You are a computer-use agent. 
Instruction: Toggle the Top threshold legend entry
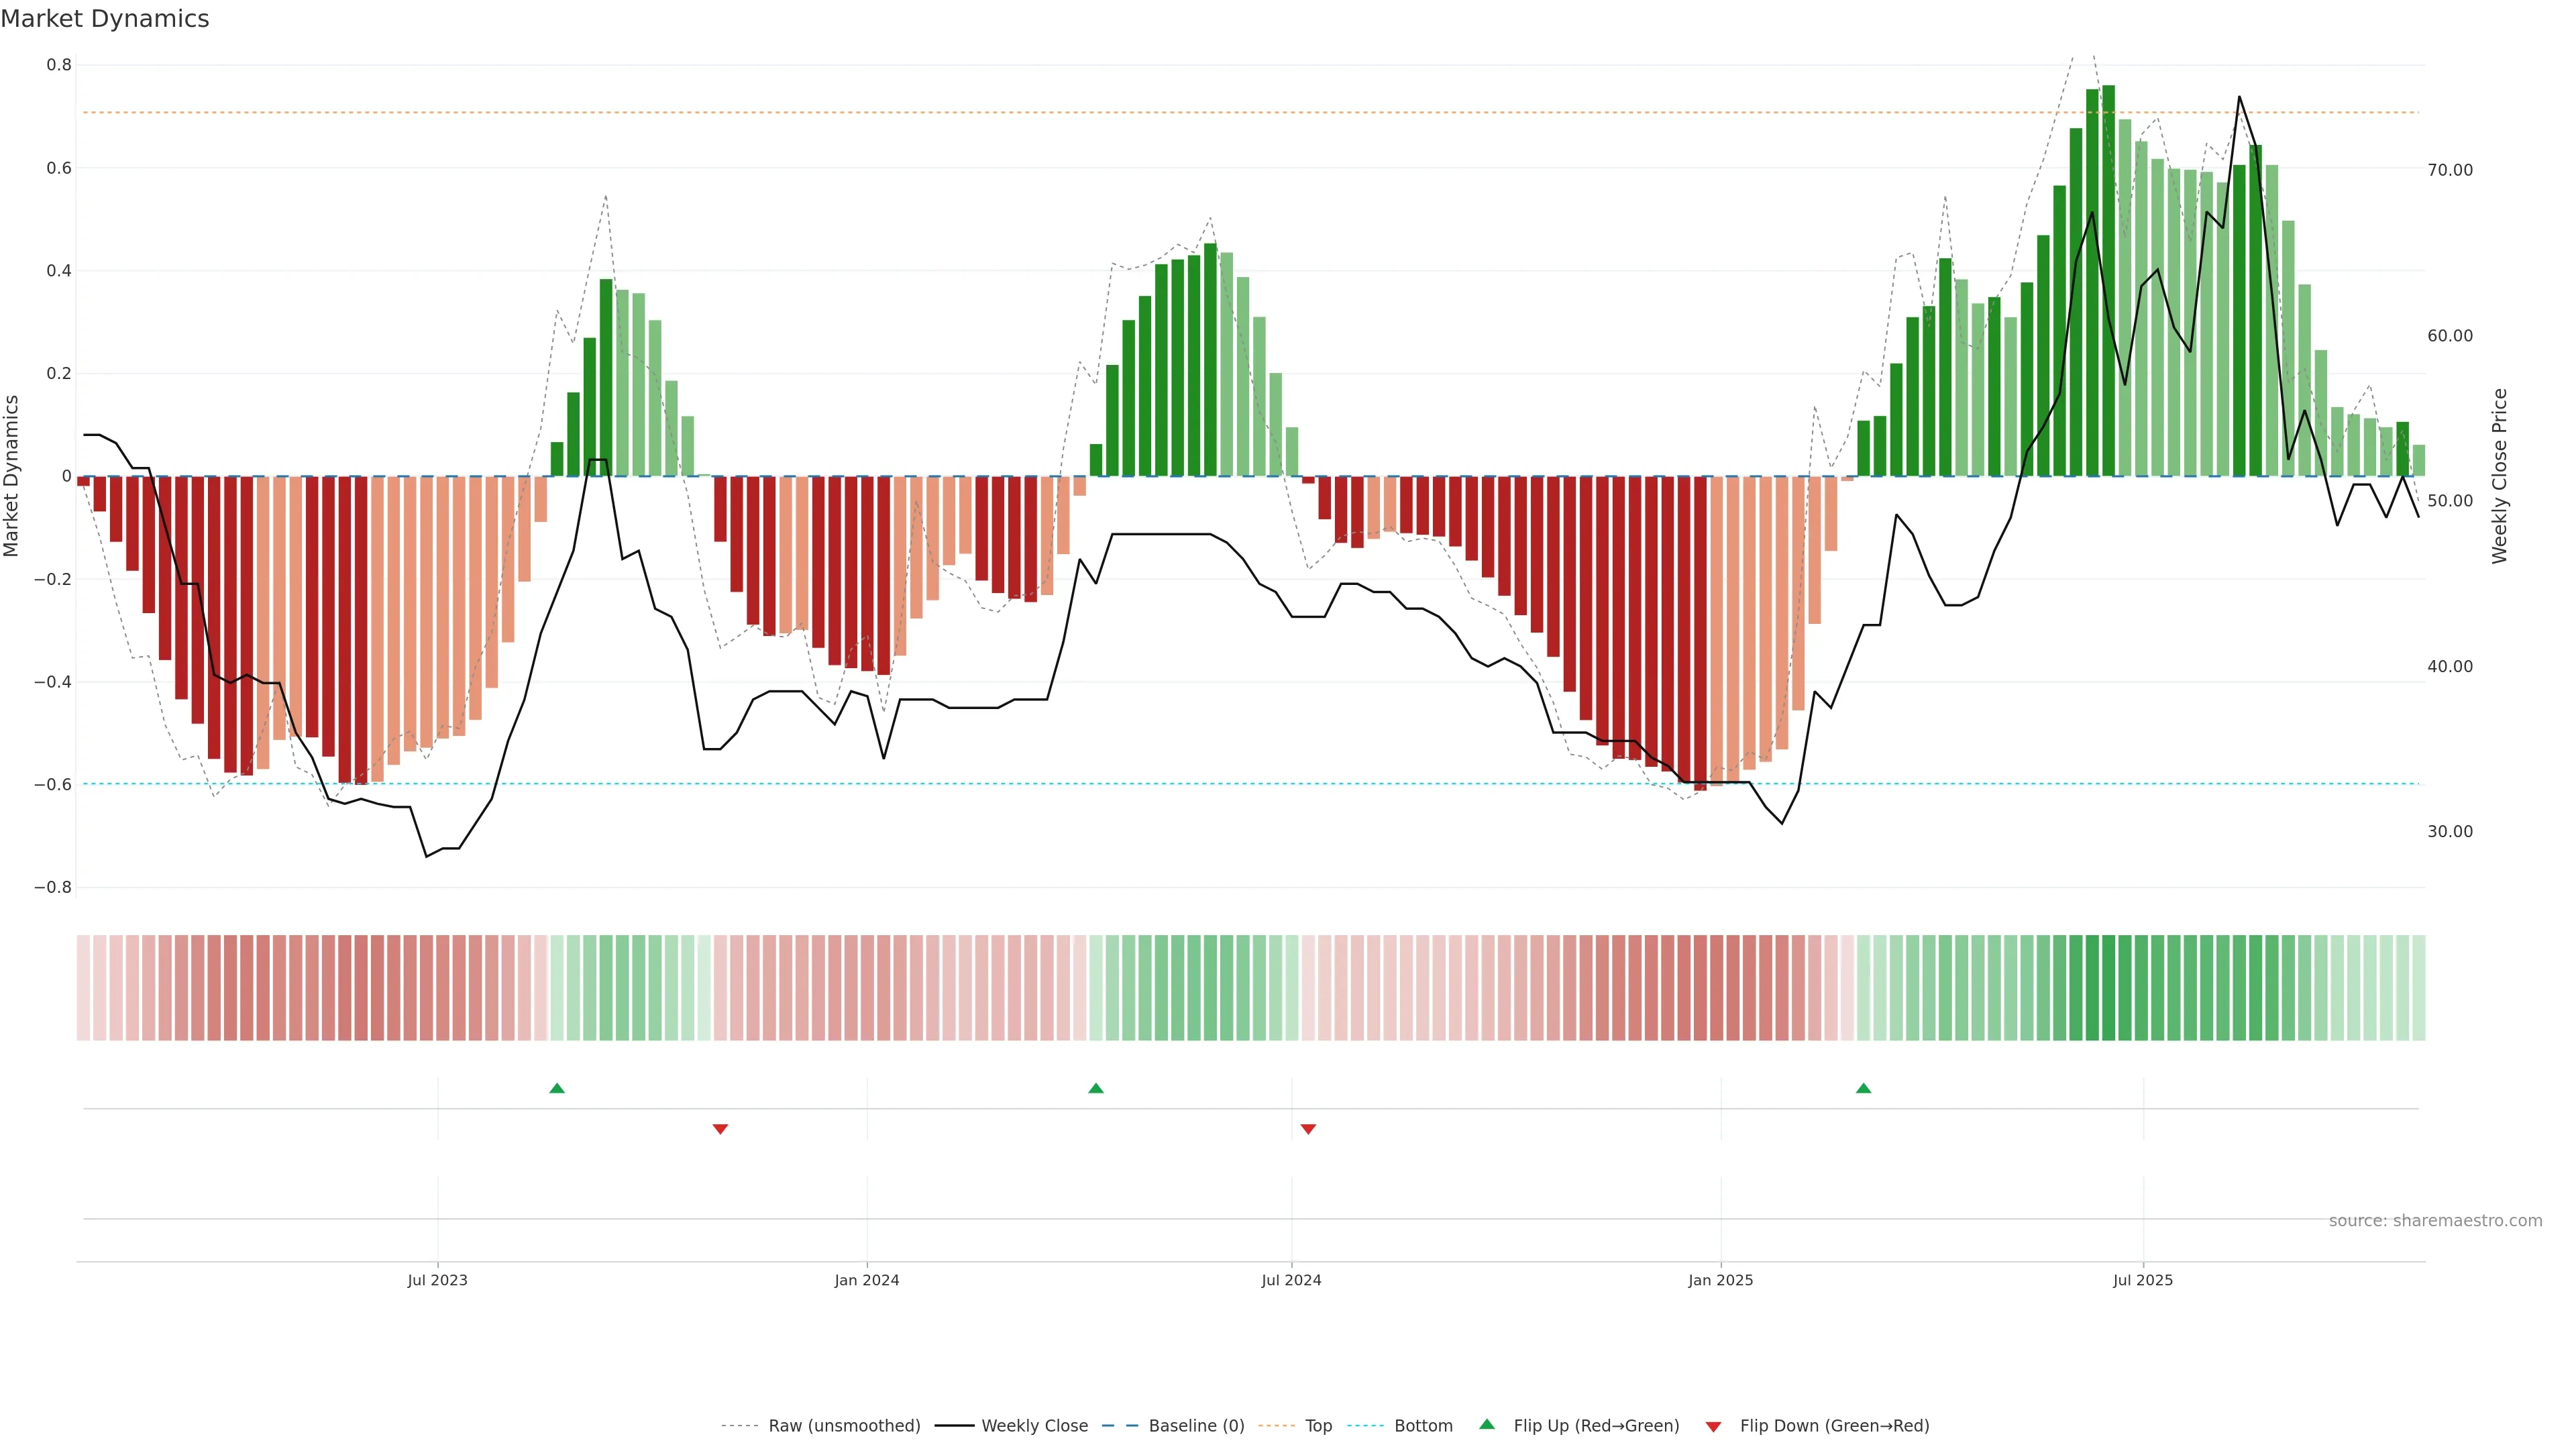pyautogui.click(x=1318, y=1426)
